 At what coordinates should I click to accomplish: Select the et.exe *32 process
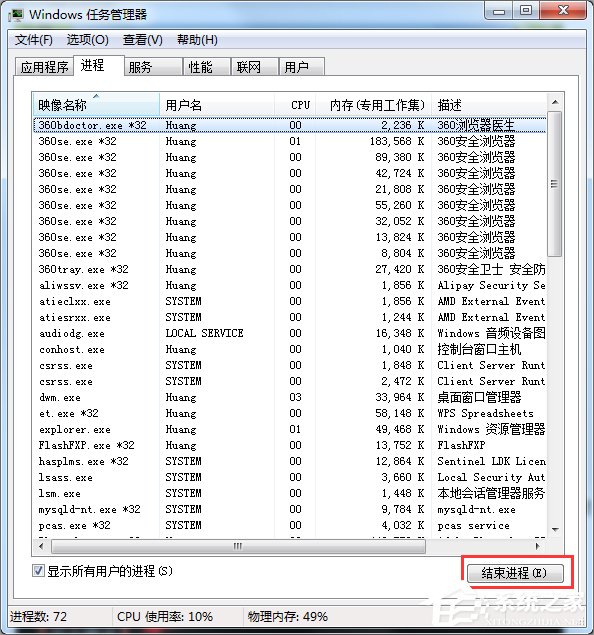point(290,413)
